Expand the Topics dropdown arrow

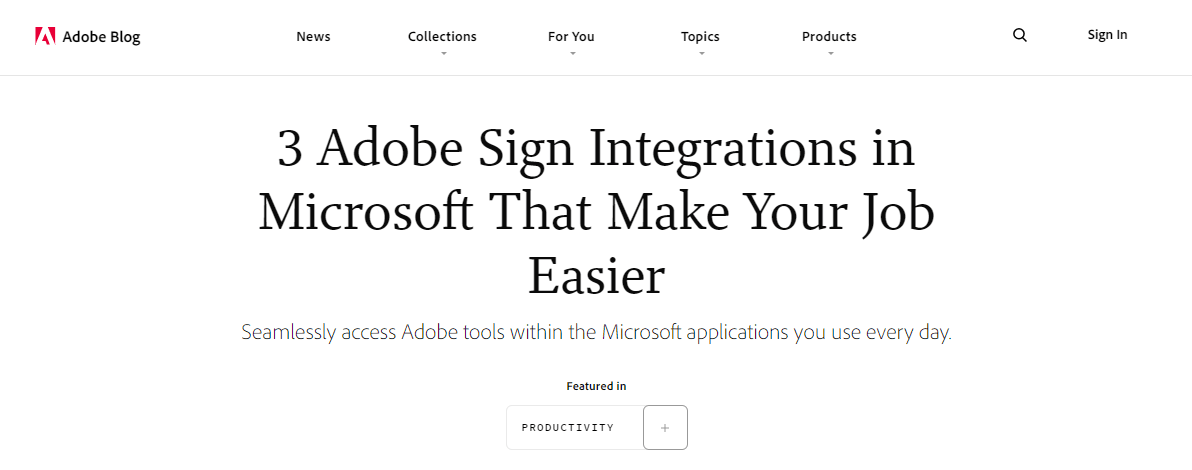702,53
